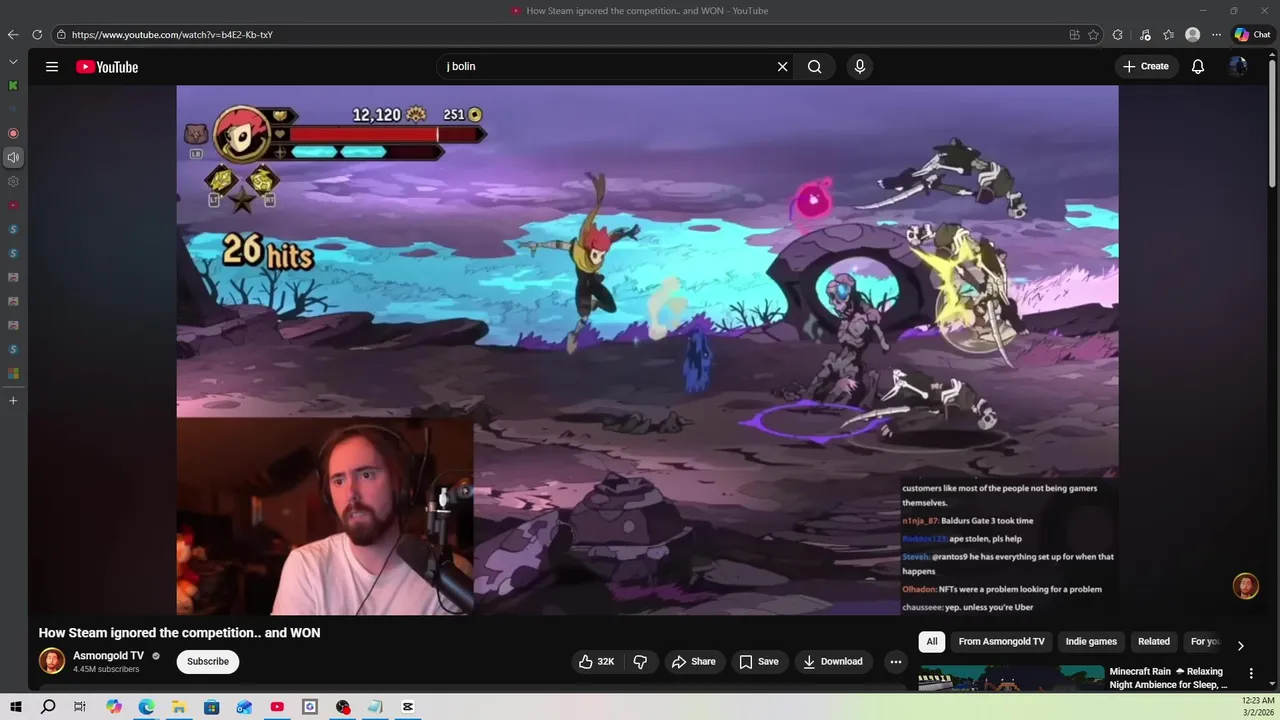Dislike the video with thumbs down
The height and width of the screenshot is (720, 1280).
[x=641, y=661]
